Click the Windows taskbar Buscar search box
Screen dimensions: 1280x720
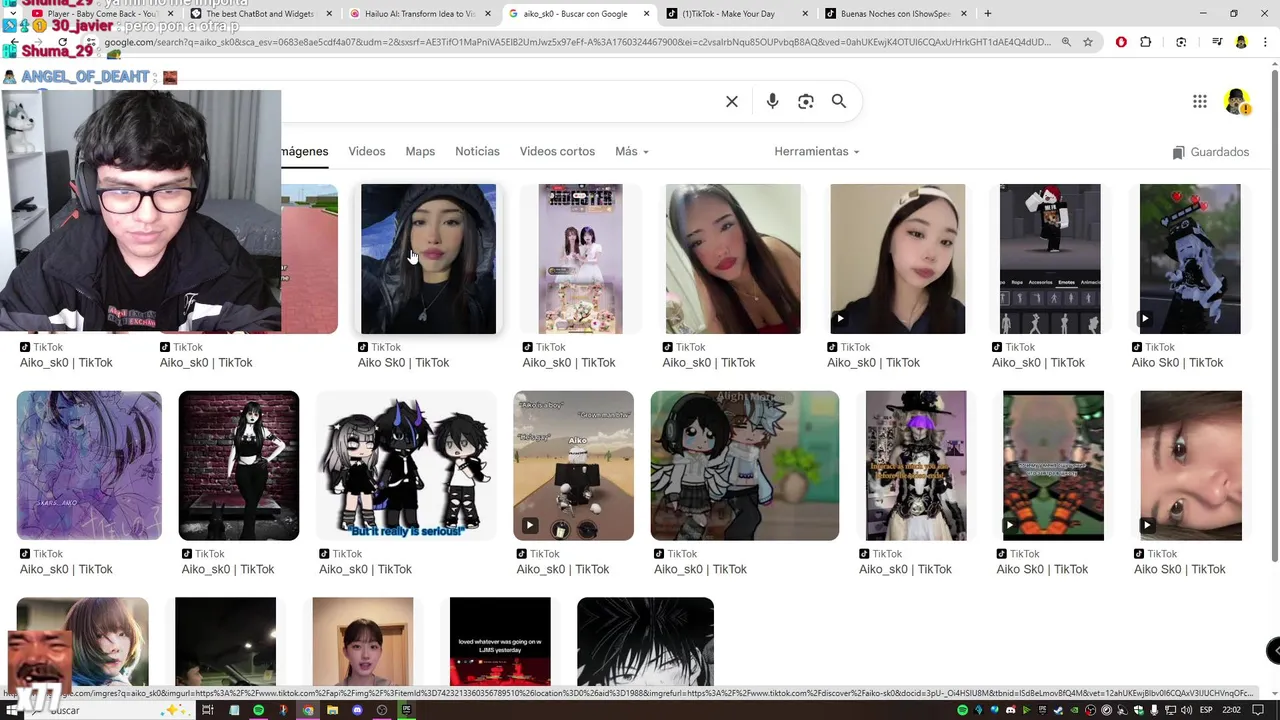110,710
